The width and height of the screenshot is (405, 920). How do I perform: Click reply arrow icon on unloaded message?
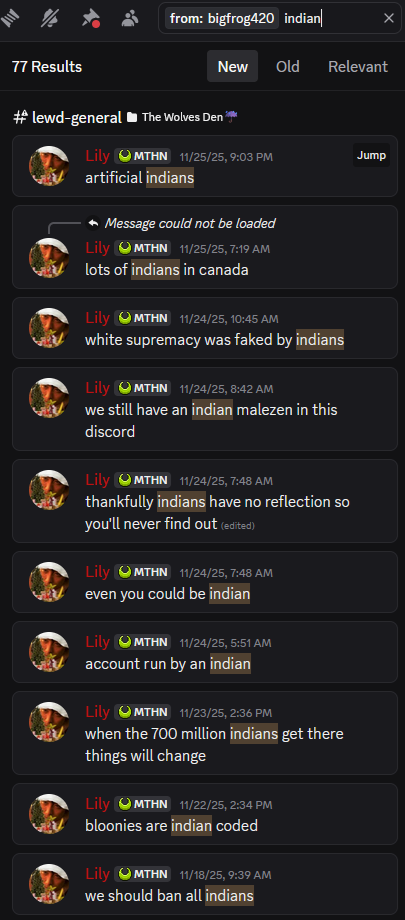pyautogui.click(x=93, y=223)
